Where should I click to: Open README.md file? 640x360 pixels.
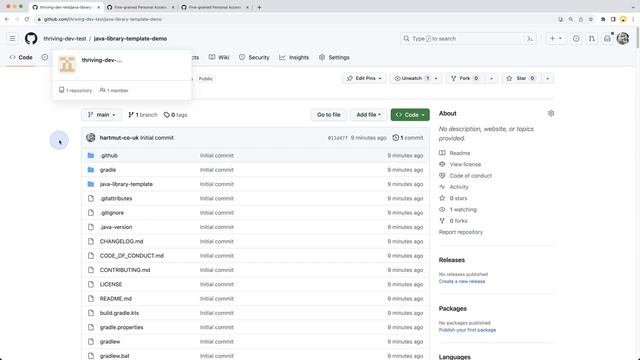click(116, 298)
